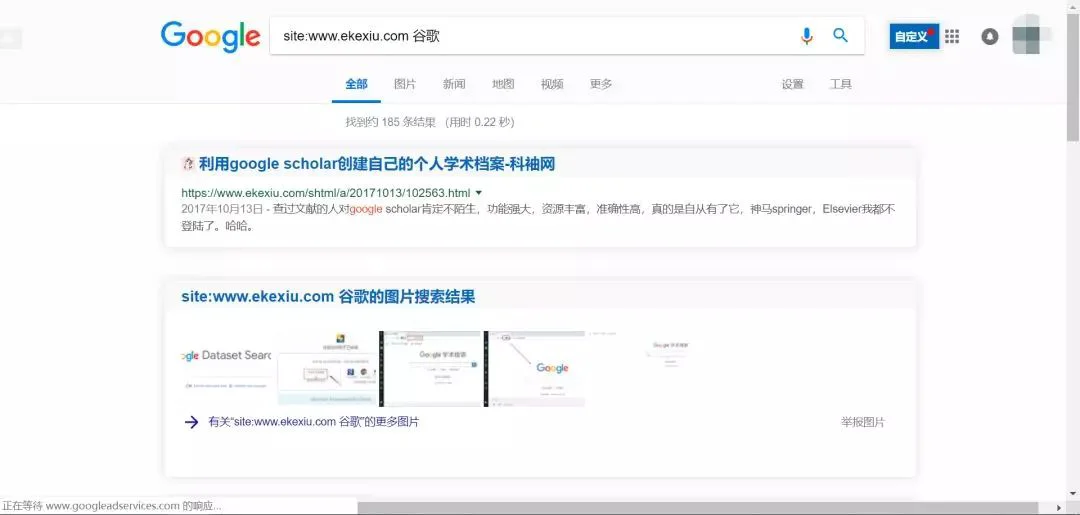Switch to the 新闻 tab
Screen dimensions: 1080x515
(454, 84)
